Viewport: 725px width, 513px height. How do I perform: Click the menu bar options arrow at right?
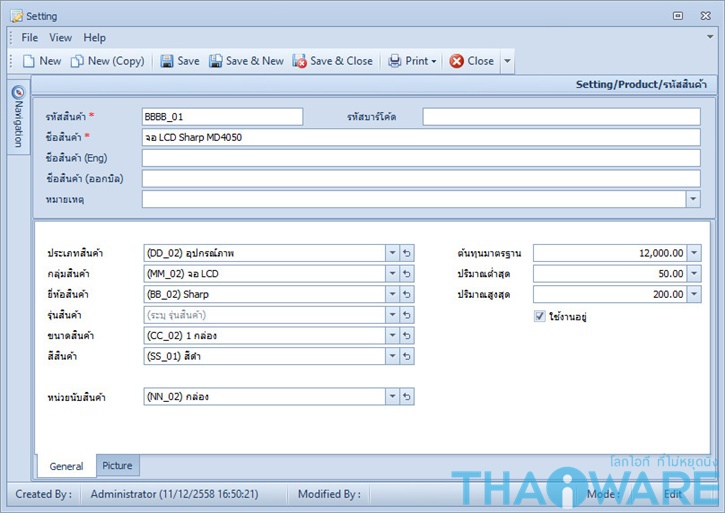(x=710, y=37)
